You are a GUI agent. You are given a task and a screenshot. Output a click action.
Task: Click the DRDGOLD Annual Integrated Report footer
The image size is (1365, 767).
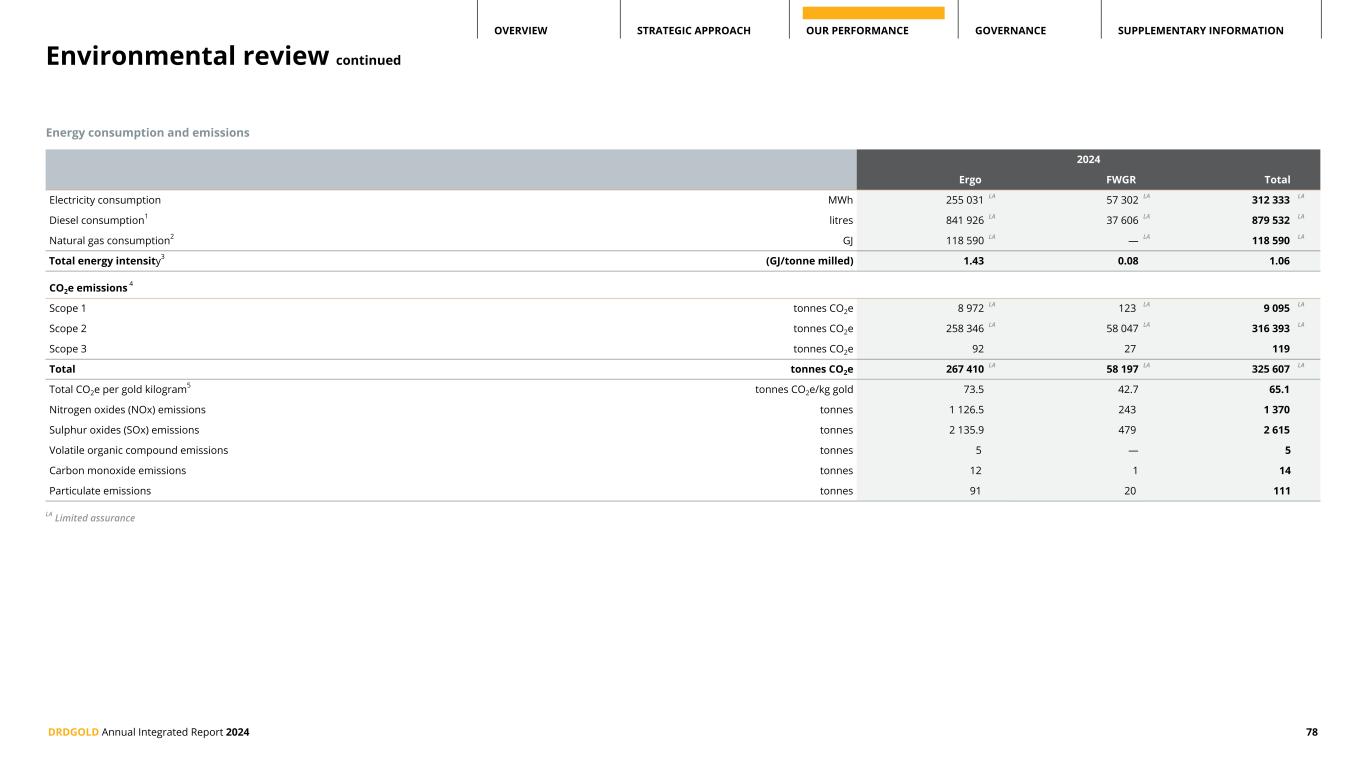pos(148,732)
